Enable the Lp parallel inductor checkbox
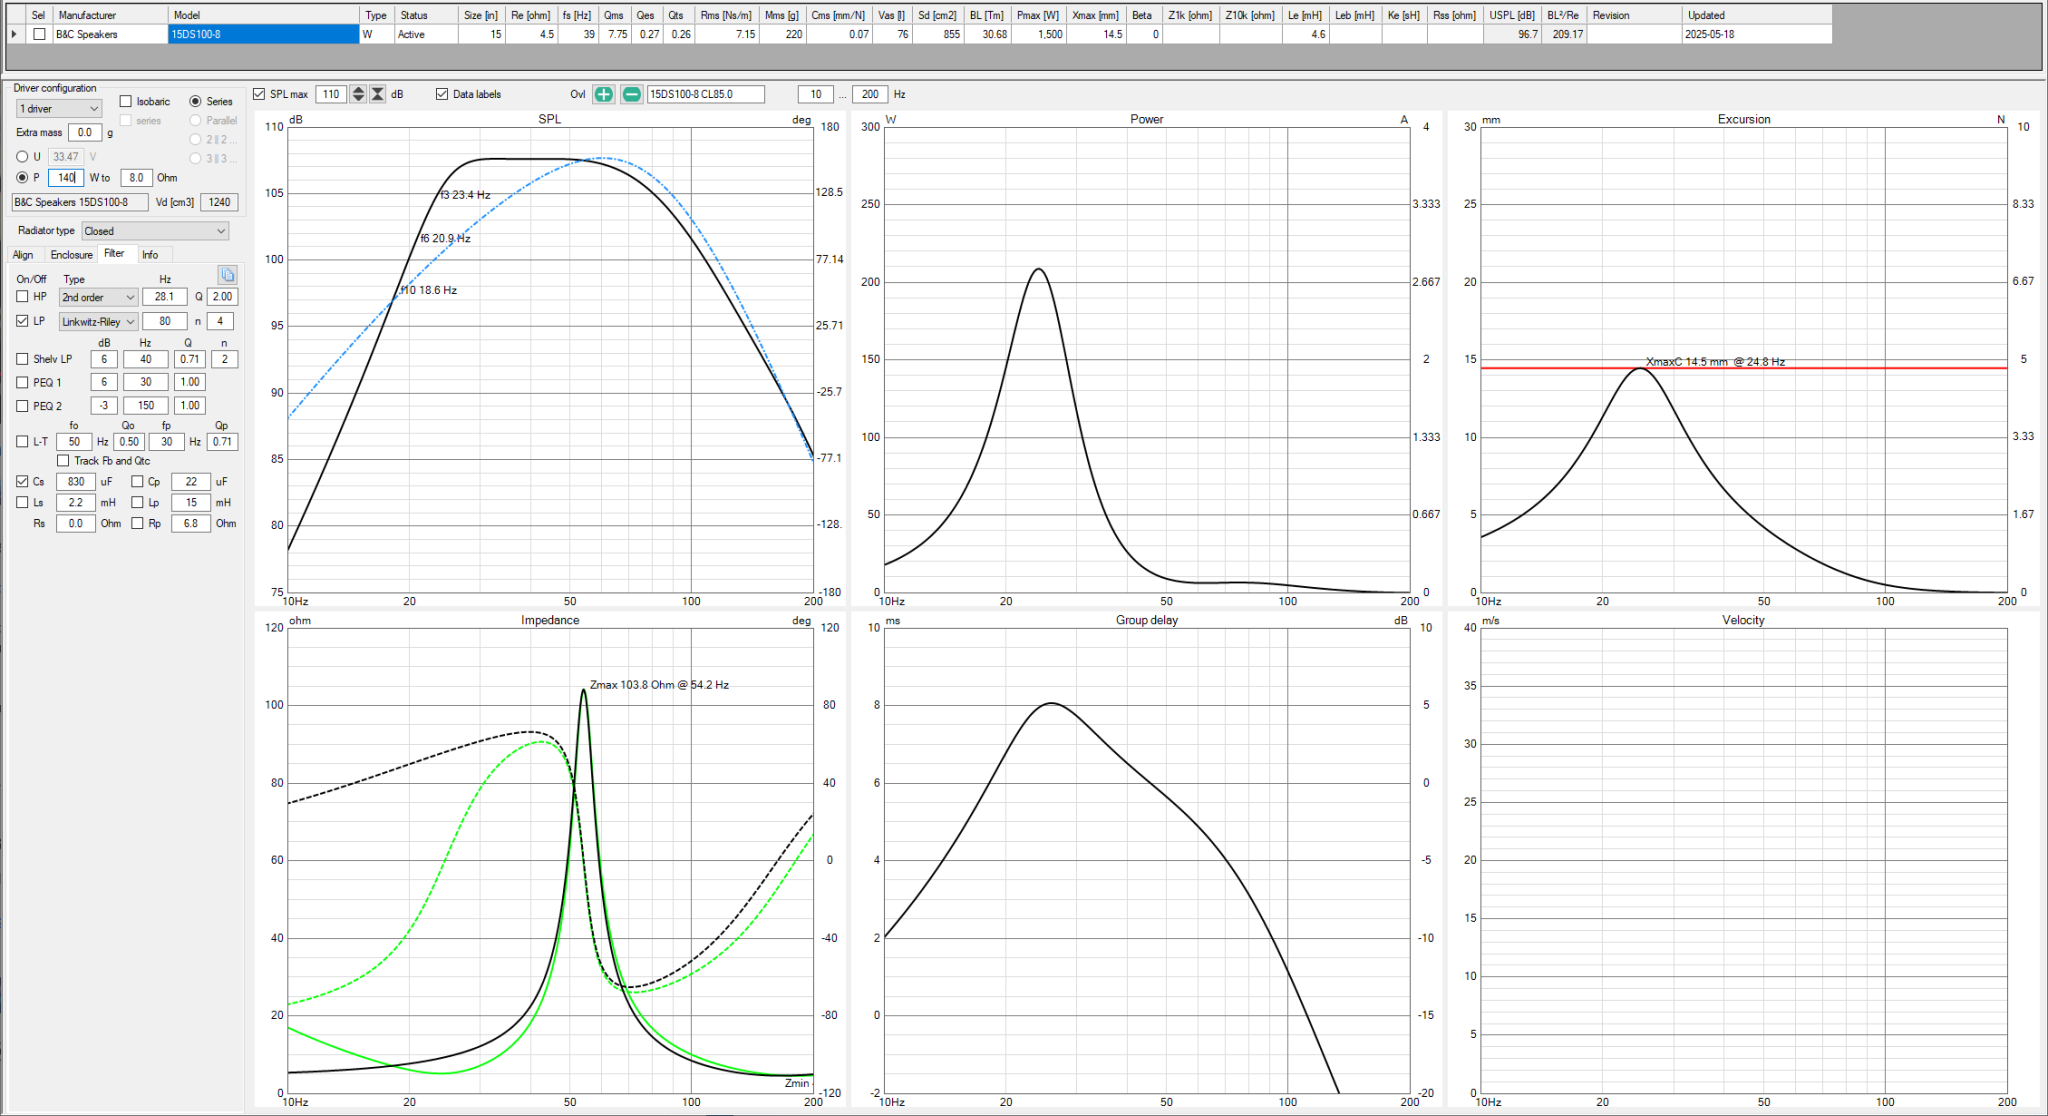This screenshot has height=1116, width=2048. coord(137,502)
